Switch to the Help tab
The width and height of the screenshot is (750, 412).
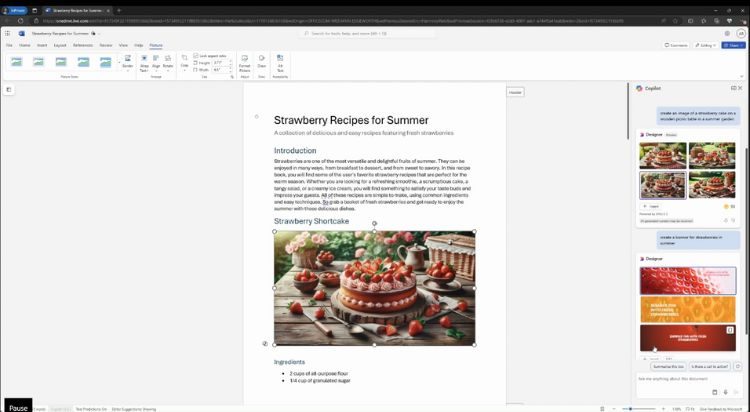click(139, 45)
